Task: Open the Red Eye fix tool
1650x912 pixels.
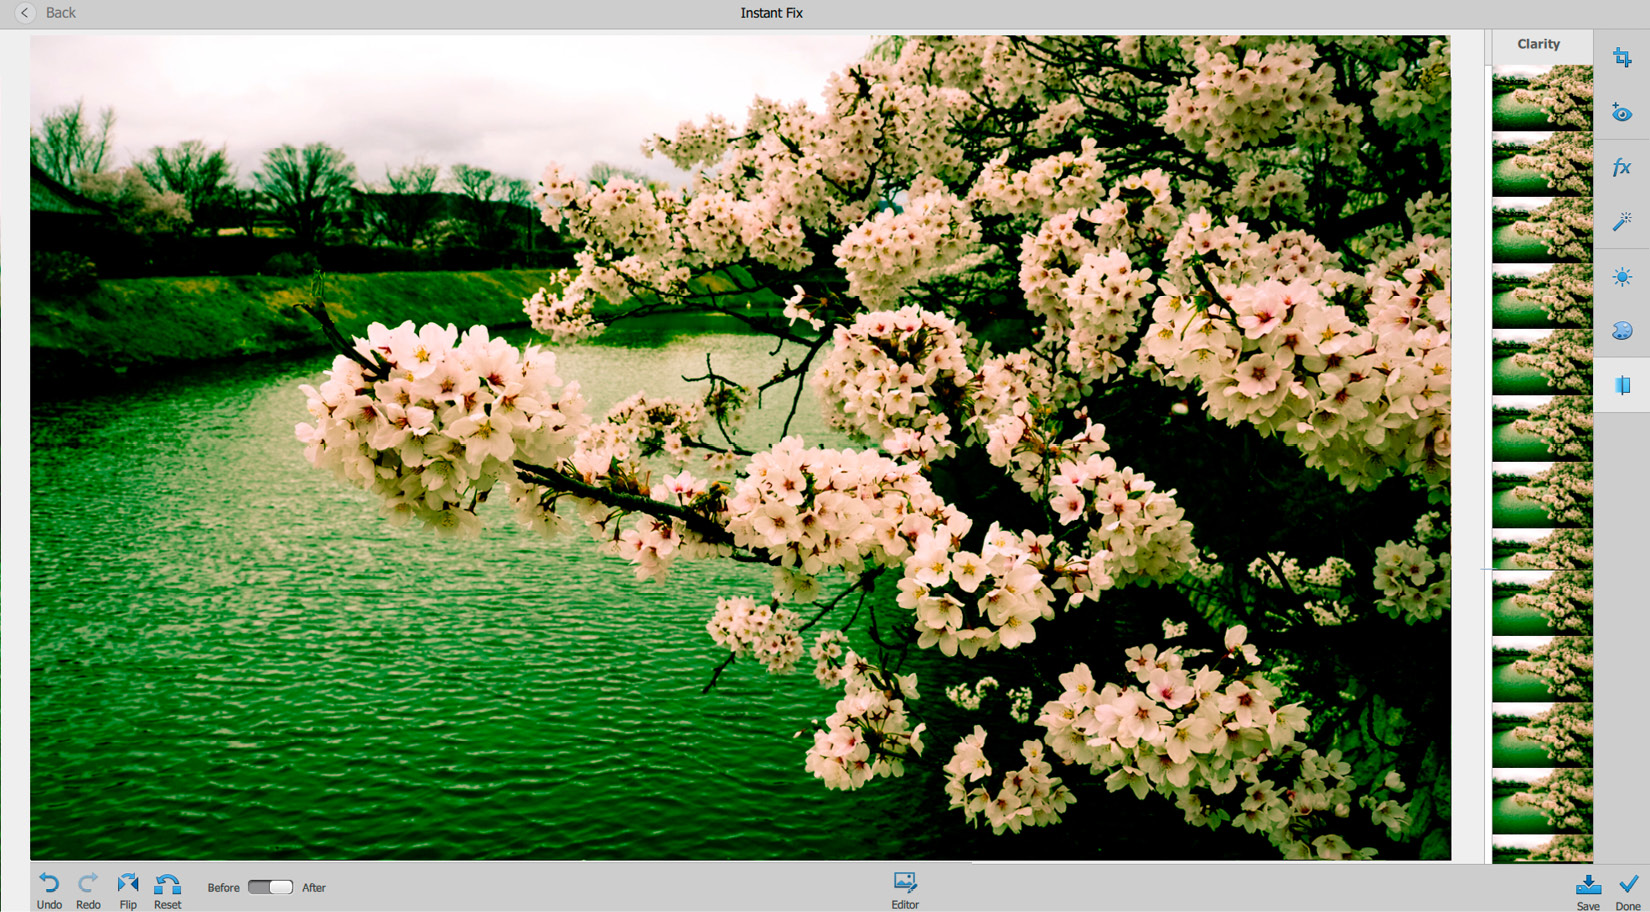Action: pyautogui.click(x=1622, y=113)
